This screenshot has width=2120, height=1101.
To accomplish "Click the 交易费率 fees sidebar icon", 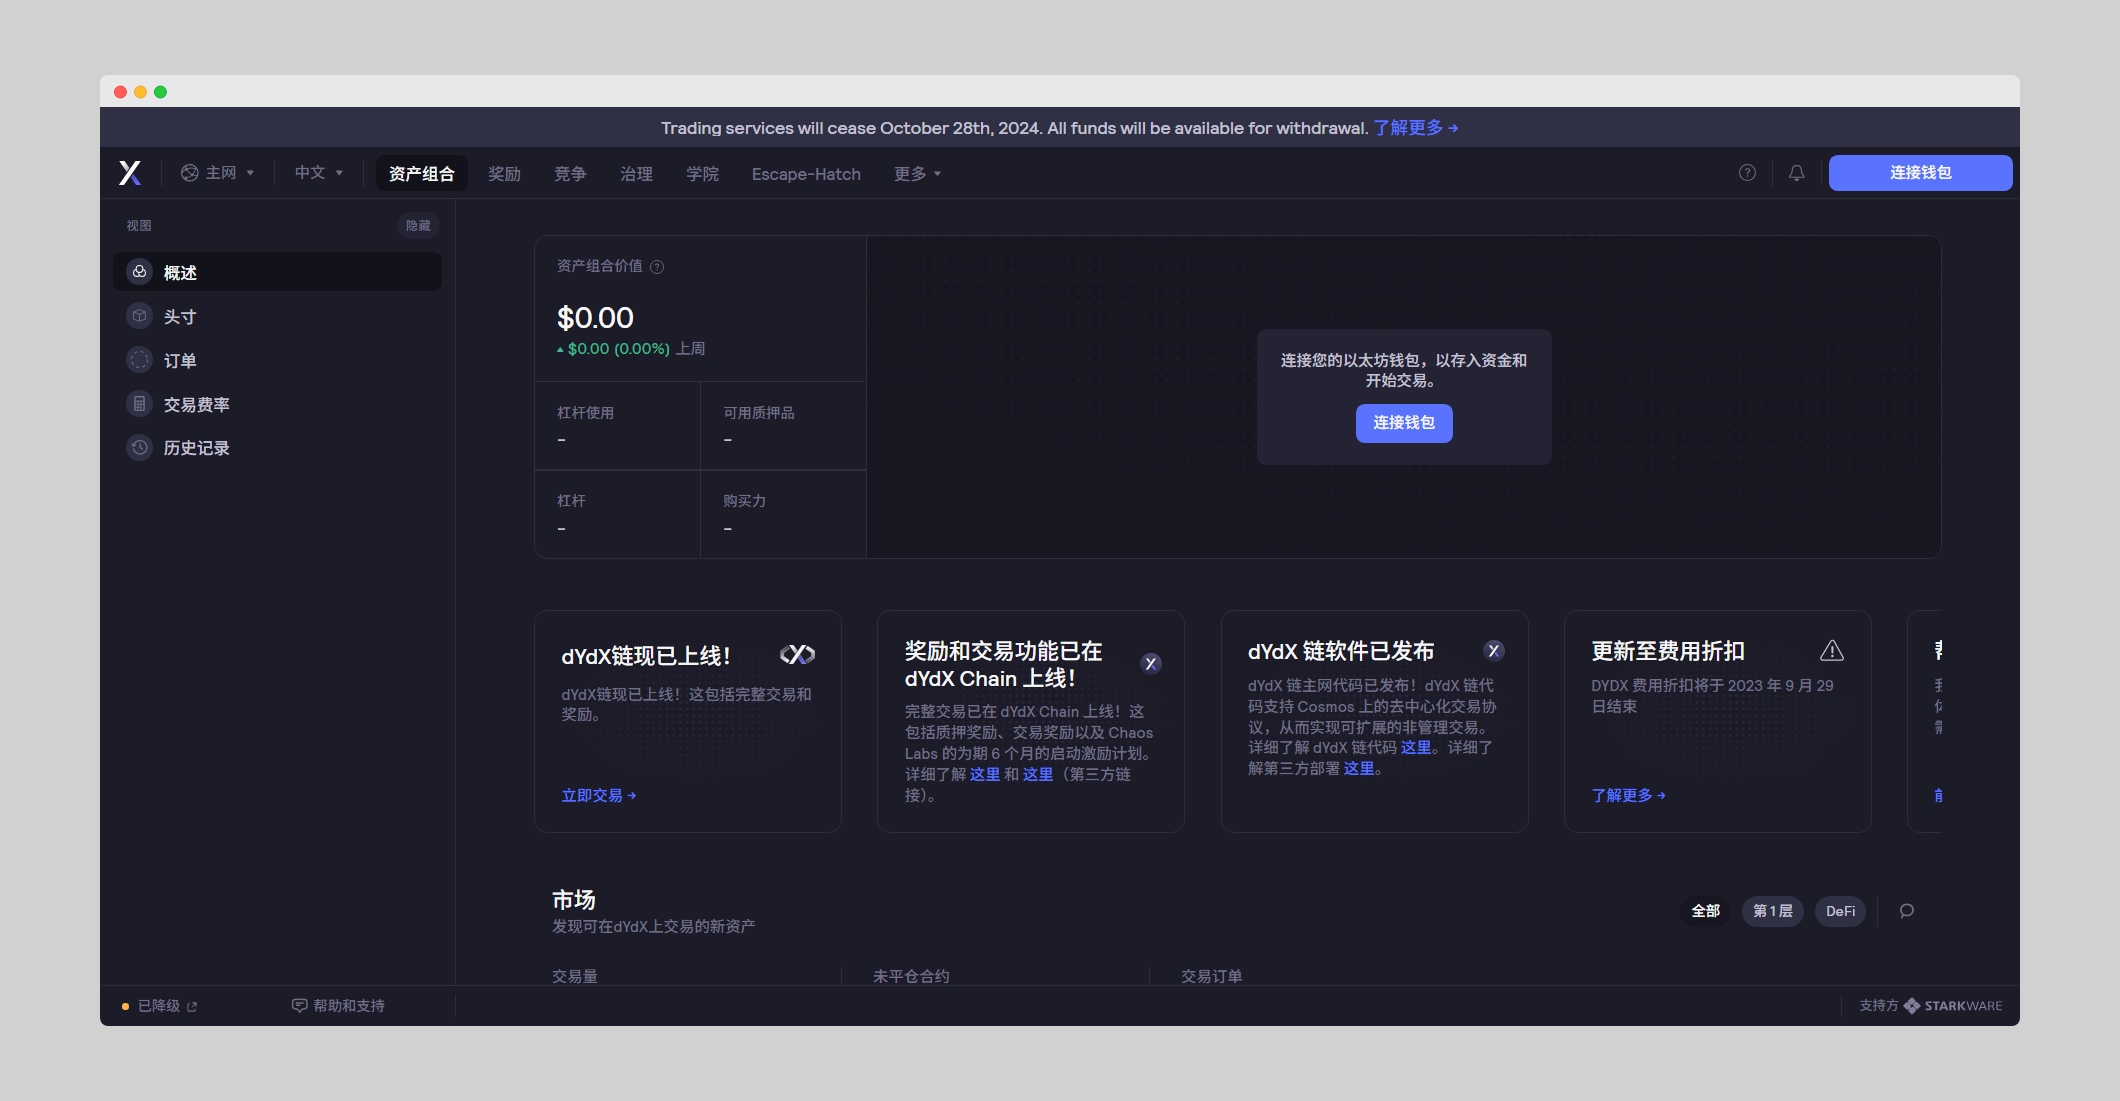I will pos(140,404).
